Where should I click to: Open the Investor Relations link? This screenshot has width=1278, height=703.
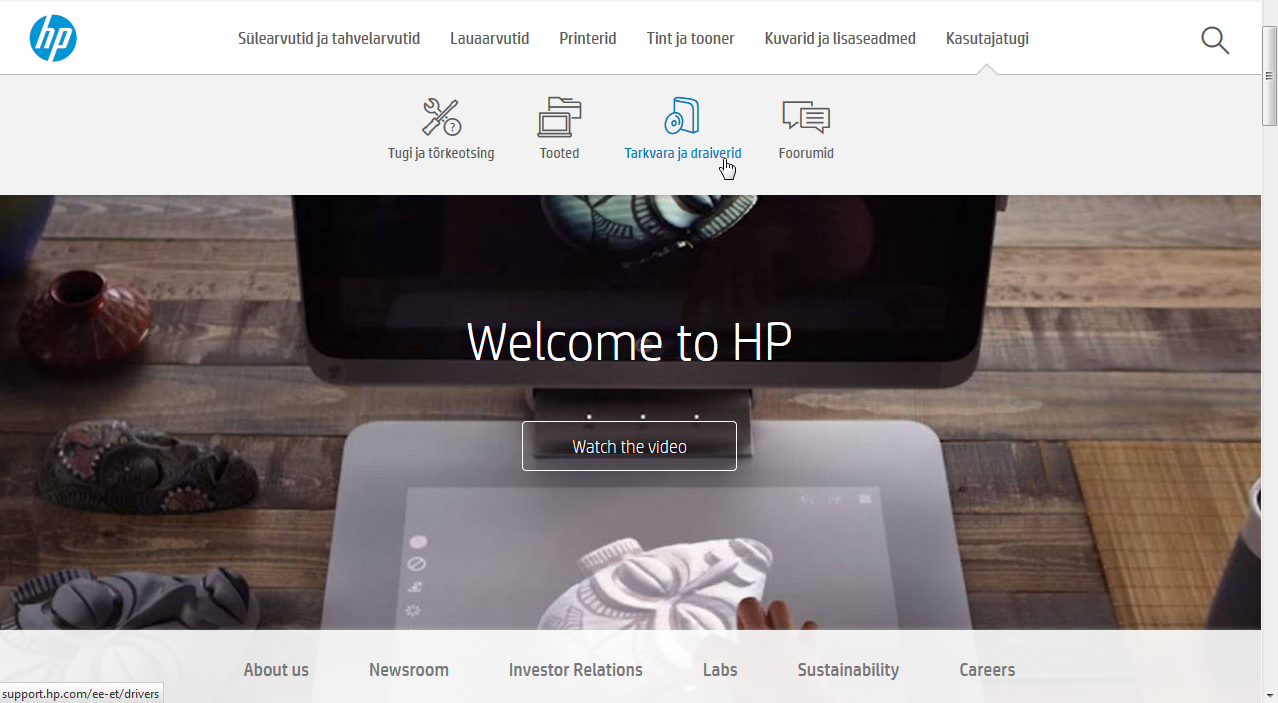click(x=576, y=670)
